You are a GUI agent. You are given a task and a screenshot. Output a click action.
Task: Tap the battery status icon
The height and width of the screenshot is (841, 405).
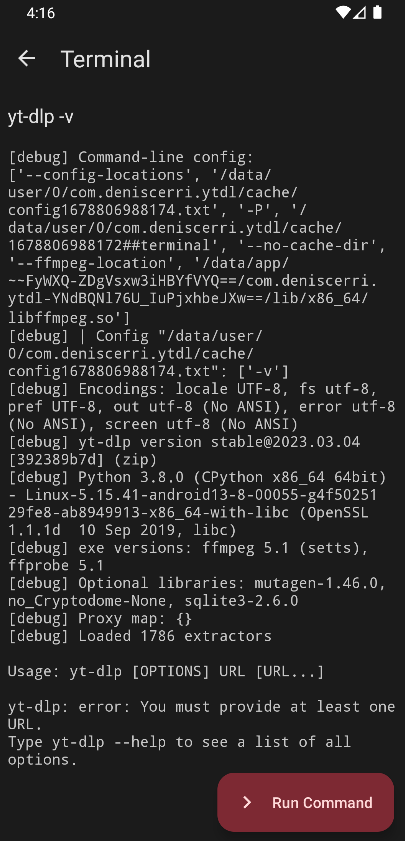point(377,12)
